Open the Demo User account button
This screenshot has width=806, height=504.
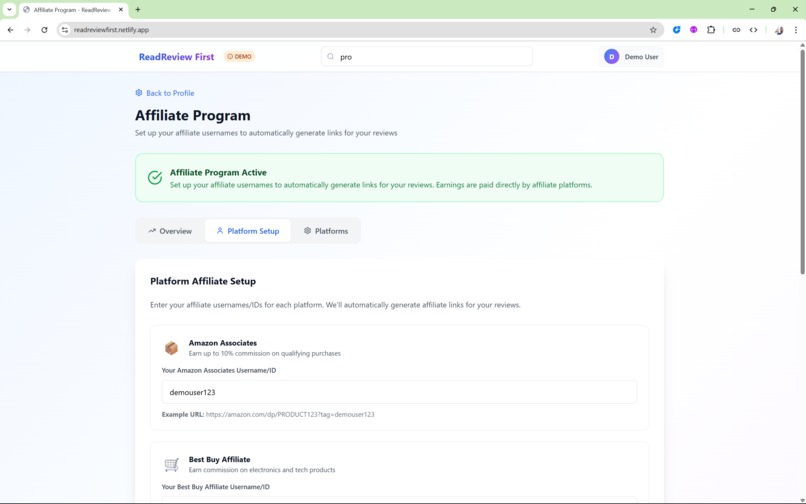[x=631, y=57]
